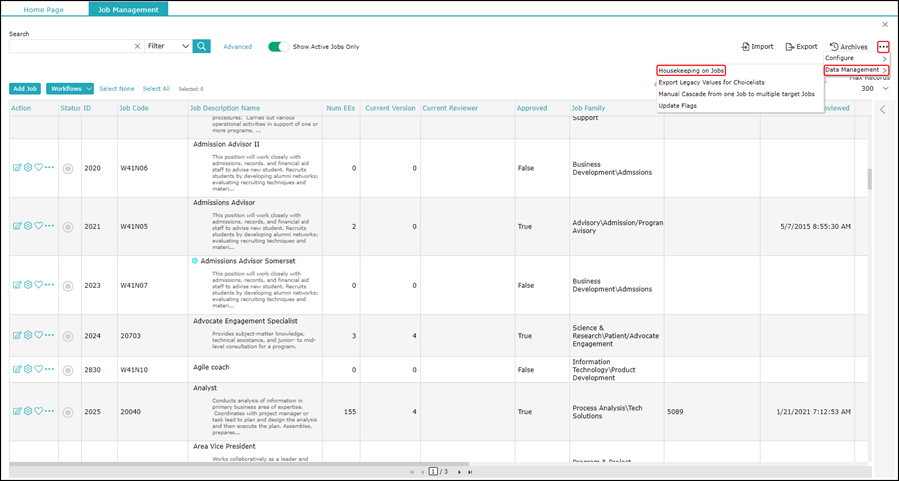Viewport: 899px width, 481px height.
Task: Favorite job 2023 with heart icon
Action: [x=39, y=285]
